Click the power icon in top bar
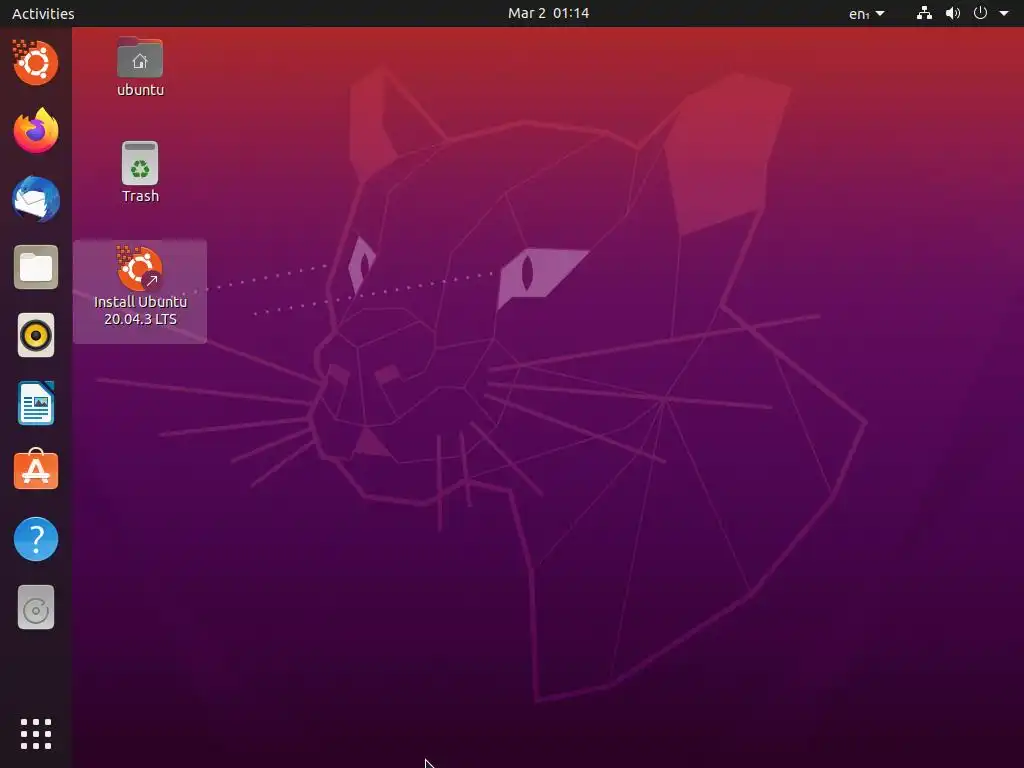This screenshot has width=1024, height=768. tap(980, 13)
